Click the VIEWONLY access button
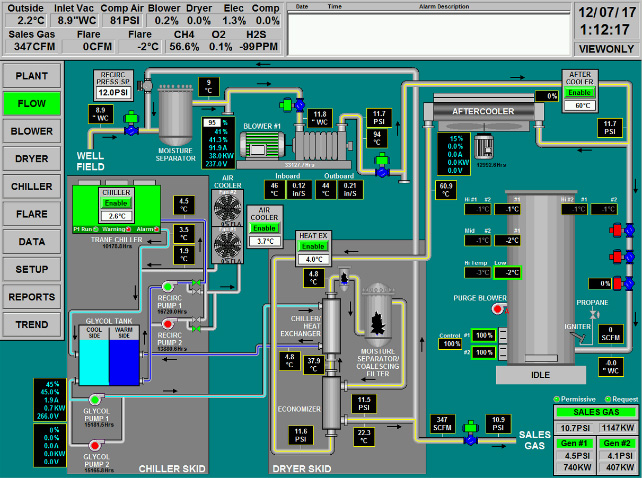The height and width of the screenshot is (478, 642). click(606, 49)
